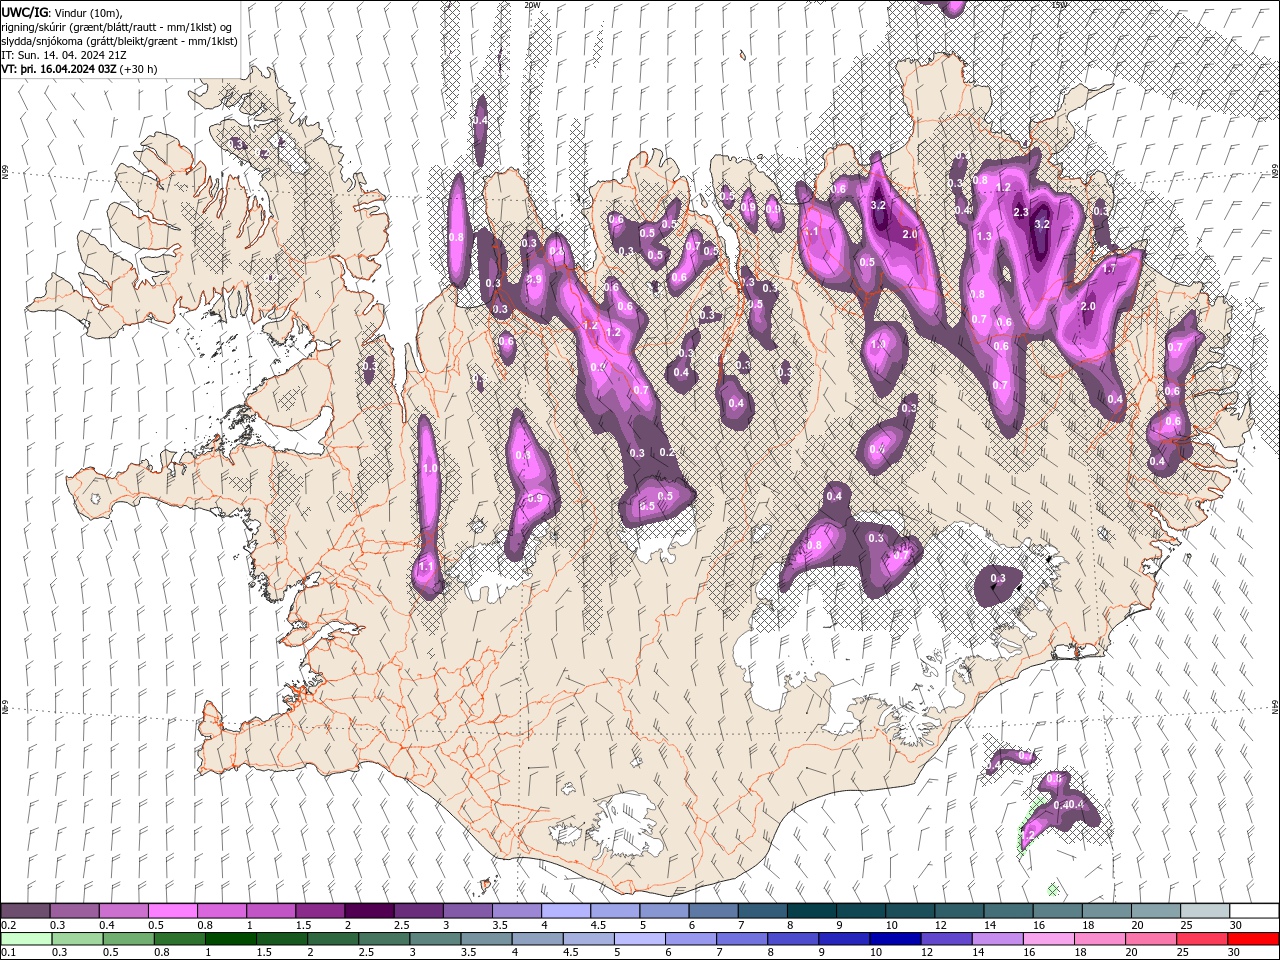Select the bright pink 0.5 swatch in snow scale
Image resolution: width=1280 pixels, height=960 pixels.
tap(172, 911)
